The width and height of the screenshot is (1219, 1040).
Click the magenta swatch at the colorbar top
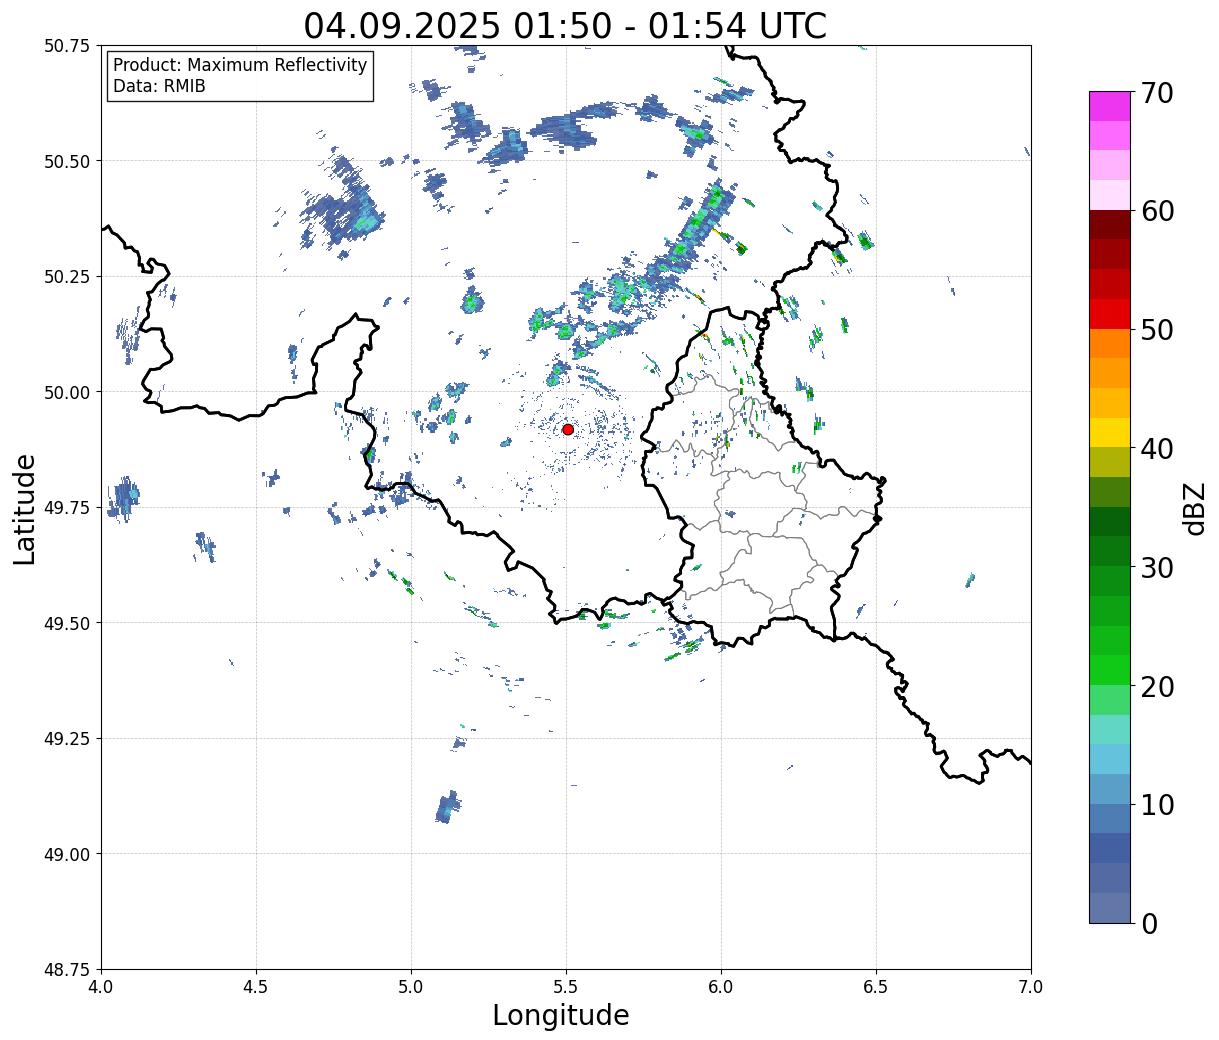point(1110,106)
